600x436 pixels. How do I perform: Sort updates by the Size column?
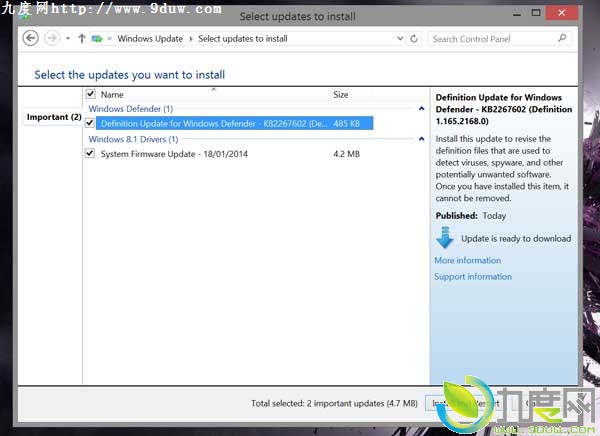coord(341,95)
